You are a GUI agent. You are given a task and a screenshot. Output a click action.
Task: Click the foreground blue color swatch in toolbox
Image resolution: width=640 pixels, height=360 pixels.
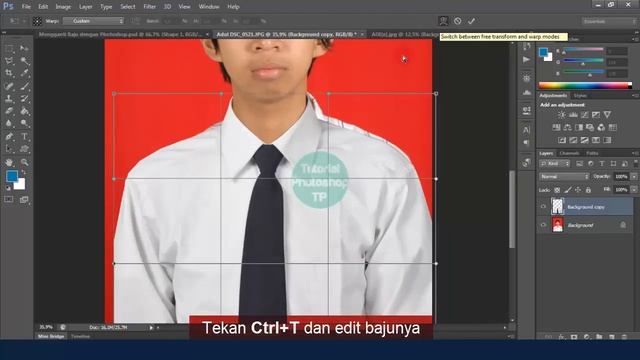coord(12,176)
